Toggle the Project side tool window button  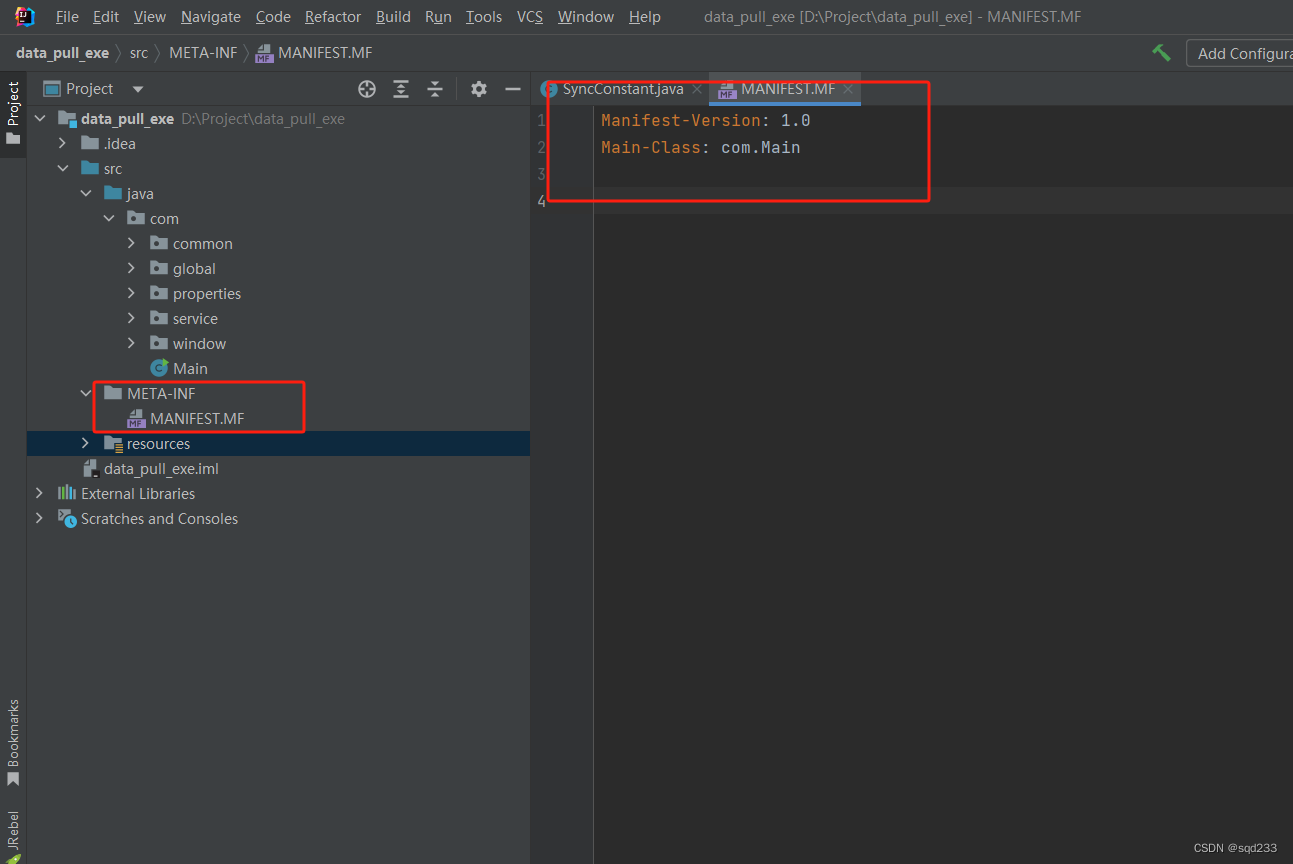(x=13, y=113)
